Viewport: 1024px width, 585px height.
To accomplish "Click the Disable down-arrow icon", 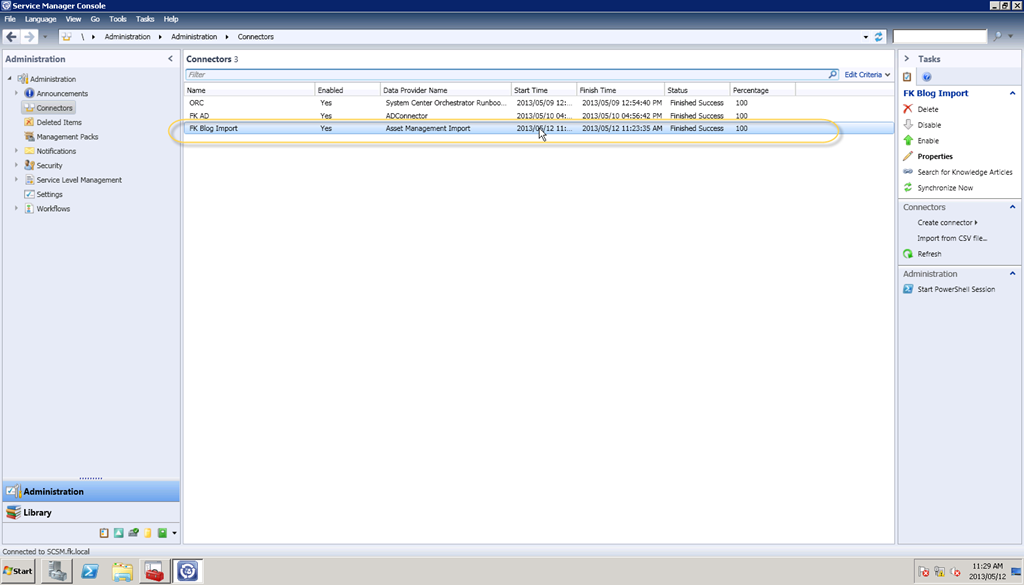I will click(x=908, y=125).
